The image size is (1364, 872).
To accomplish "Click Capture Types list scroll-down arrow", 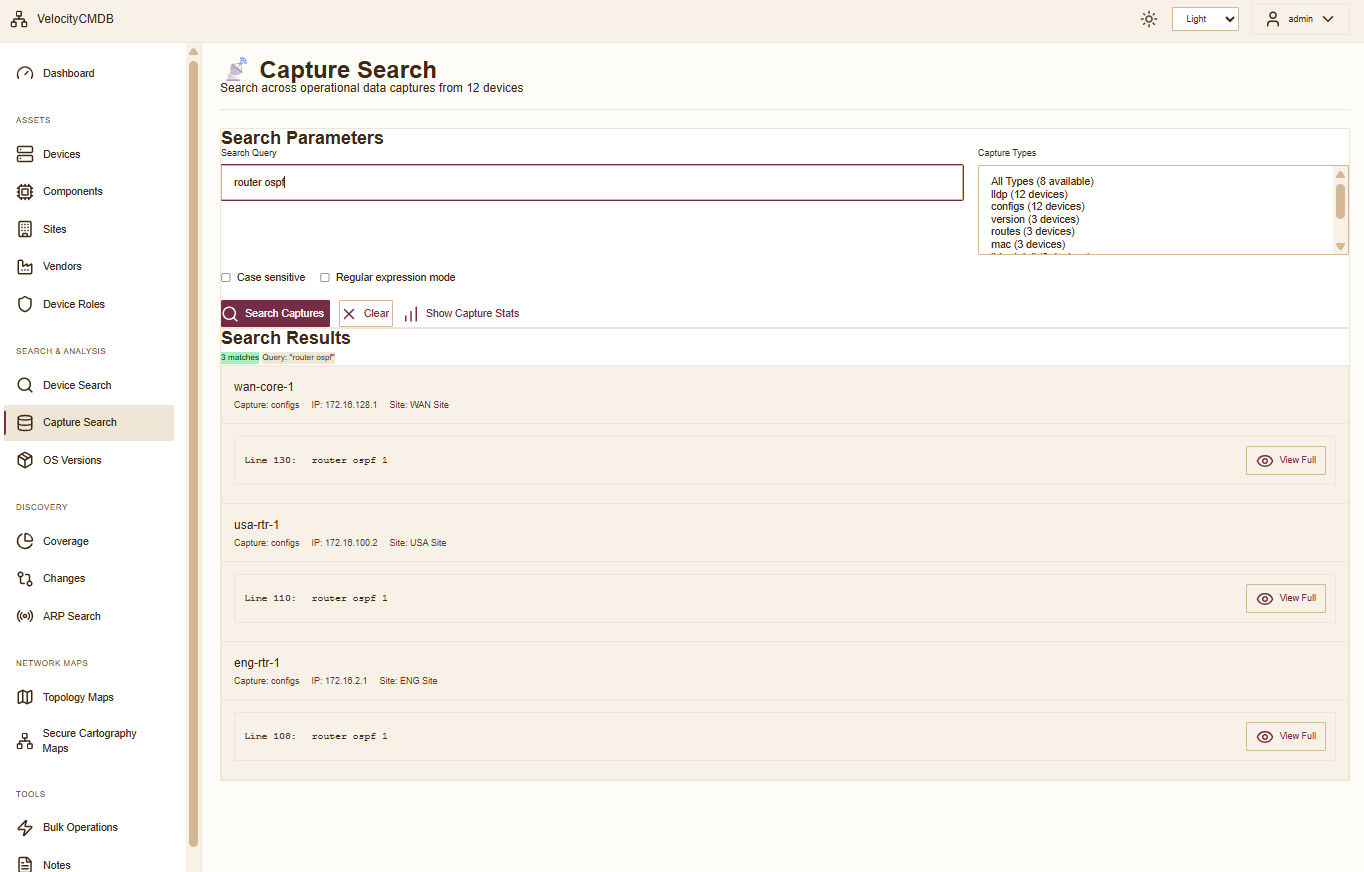I will 1341,246.
